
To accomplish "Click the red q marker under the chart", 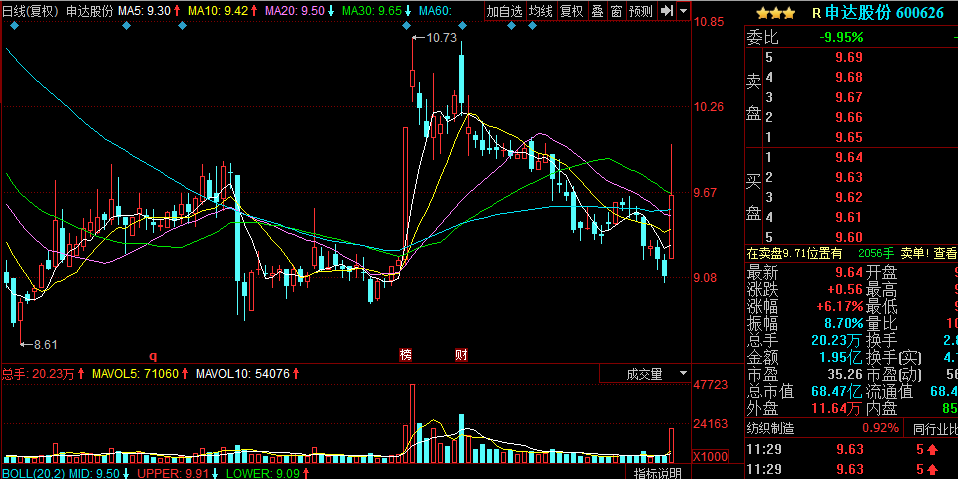I will pos(154,355).
